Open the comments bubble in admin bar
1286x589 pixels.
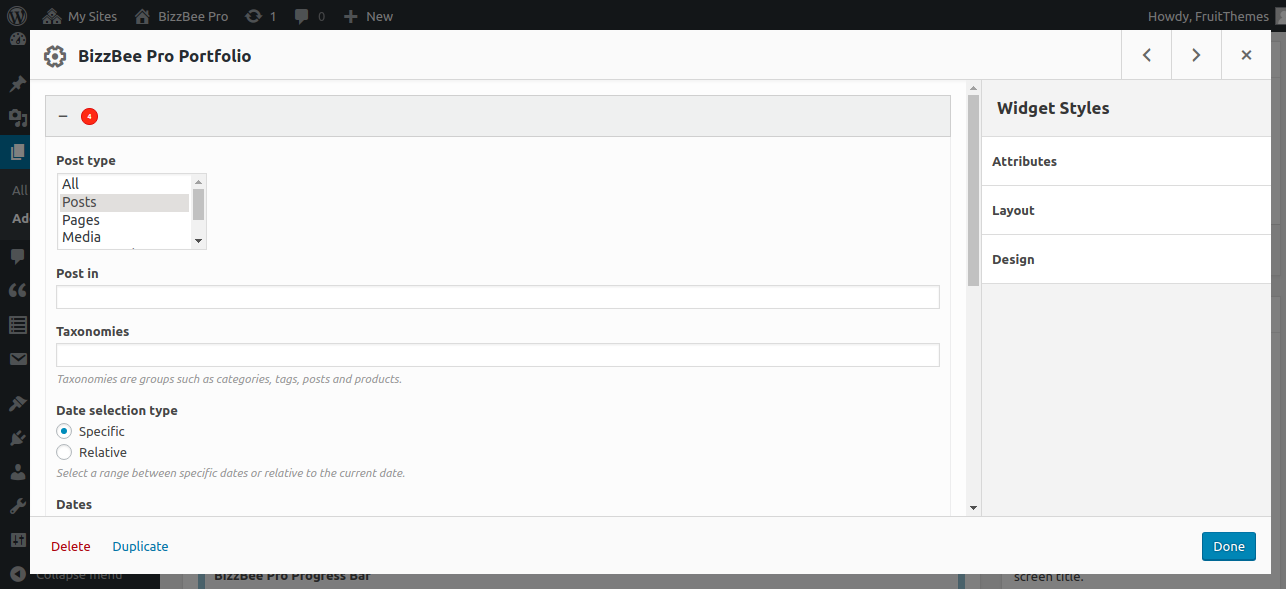pyautogui.click(x=309, y=16)
